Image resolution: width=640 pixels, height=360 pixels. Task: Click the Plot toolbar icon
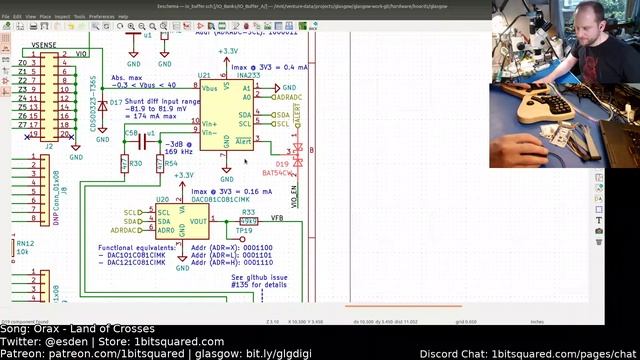[x=44, y=26]
